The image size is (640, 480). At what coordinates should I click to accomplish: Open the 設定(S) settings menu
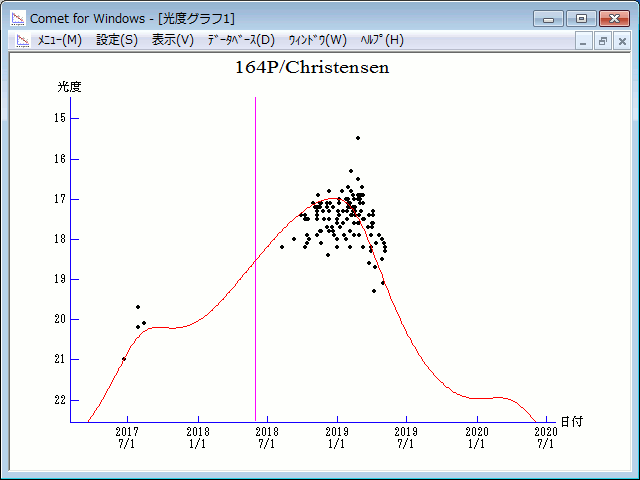pyautogui.click(x=117, y=40)
